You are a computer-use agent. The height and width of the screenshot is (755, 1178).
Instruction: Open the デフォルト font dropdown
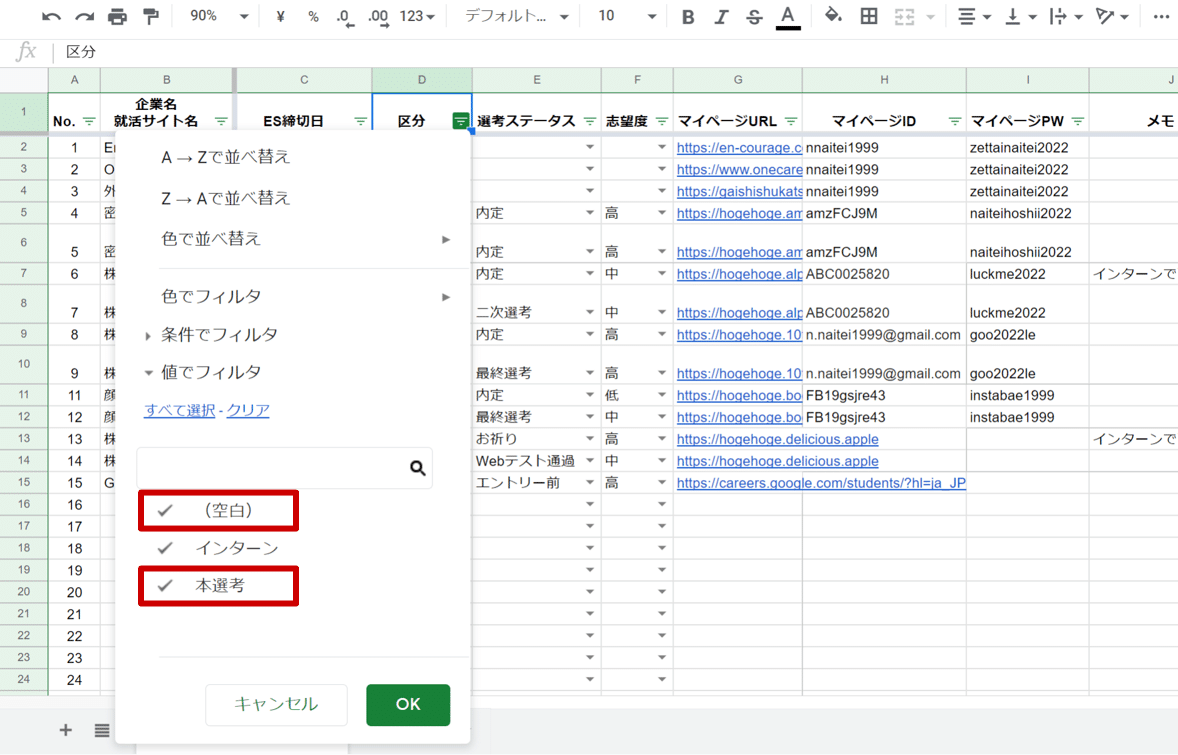click(516, 16)
